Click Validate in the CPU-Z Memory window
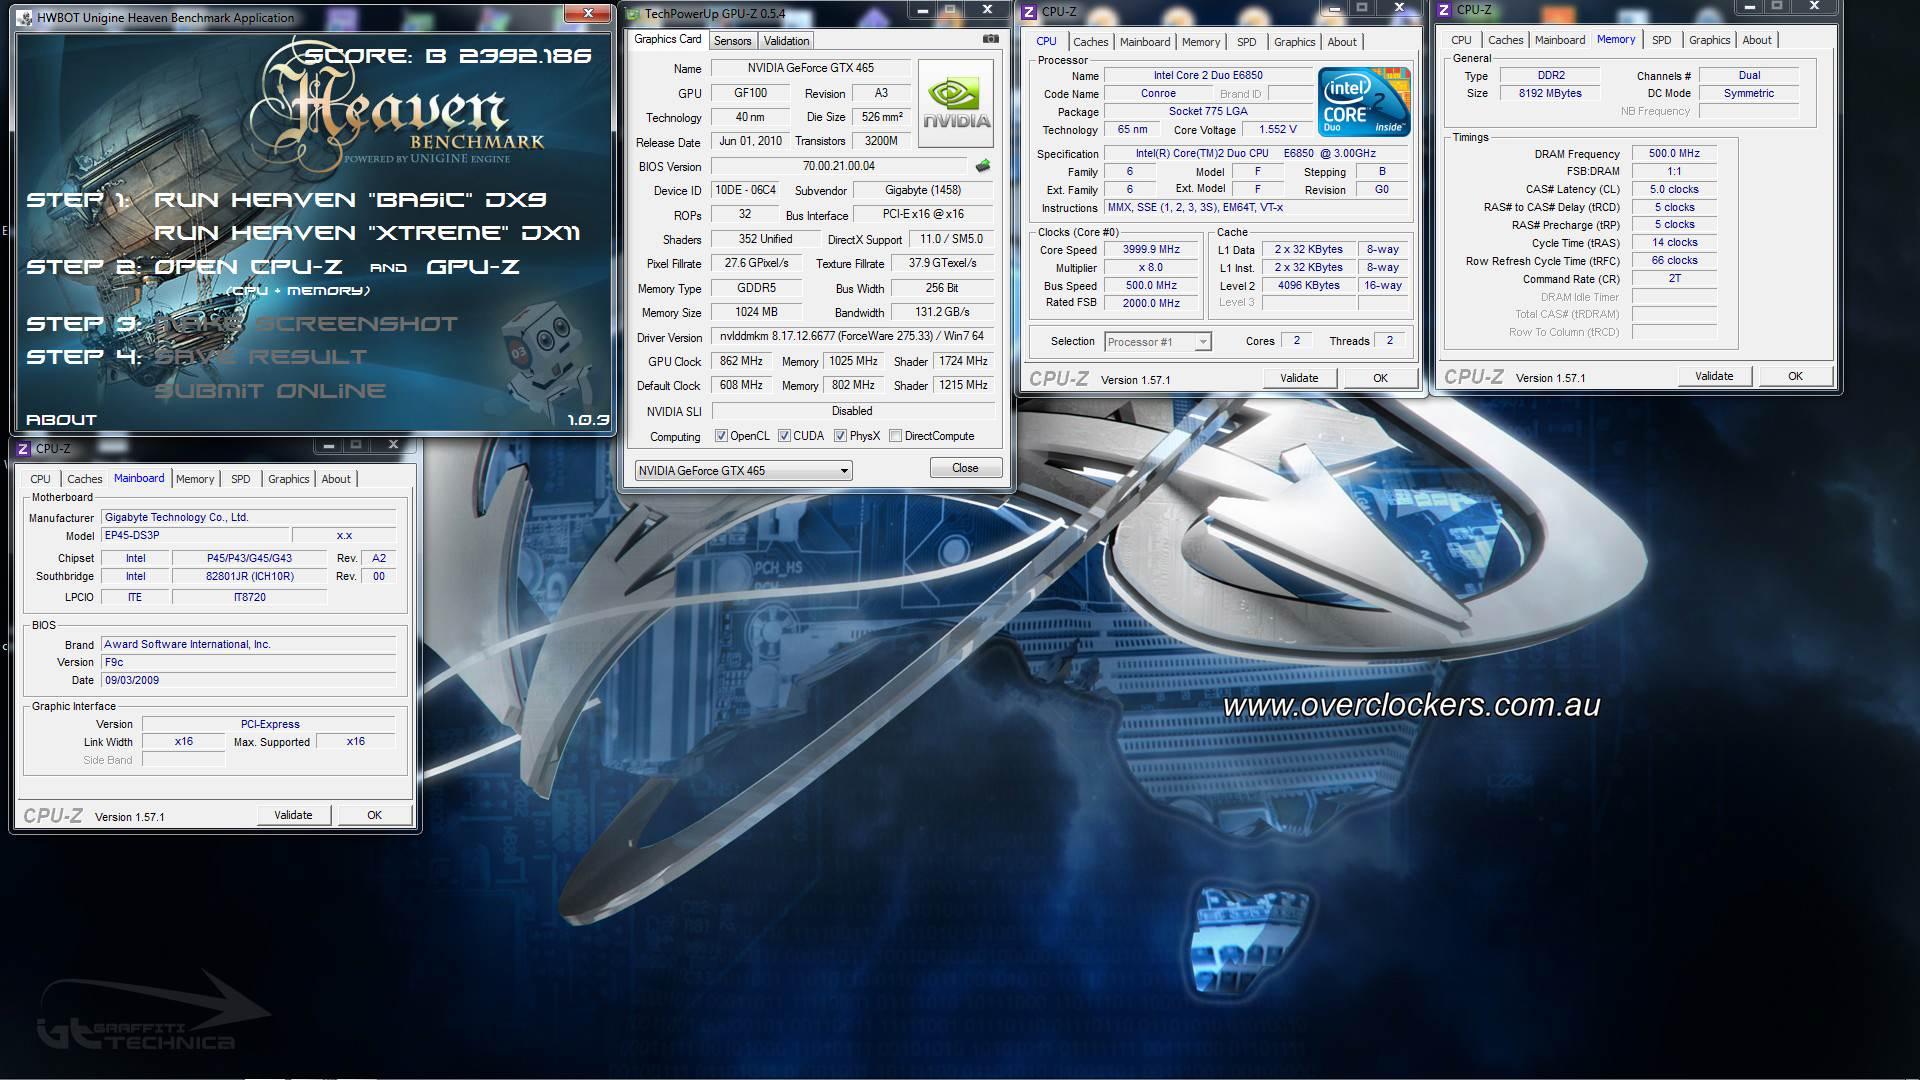1920x1080 pixels. pos(1714,376)
